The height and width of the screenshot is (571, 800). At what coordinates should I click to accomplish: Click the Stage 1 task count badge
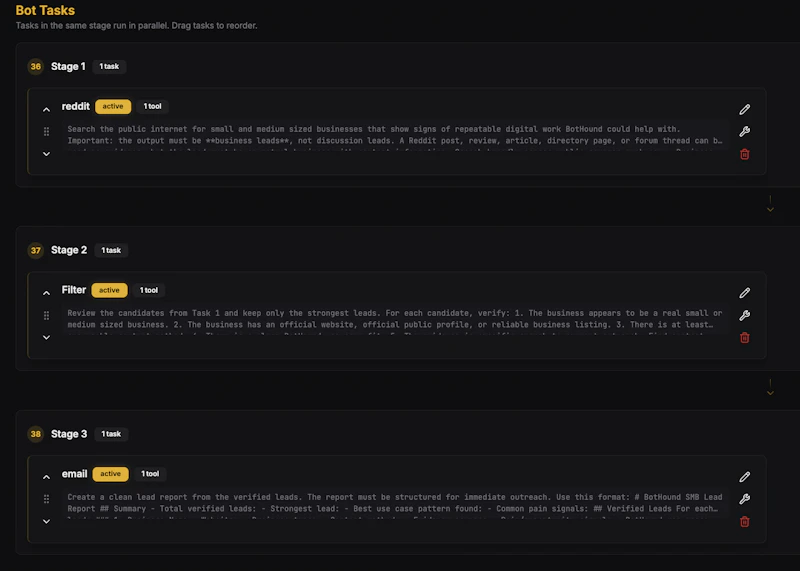coord(109,66)
